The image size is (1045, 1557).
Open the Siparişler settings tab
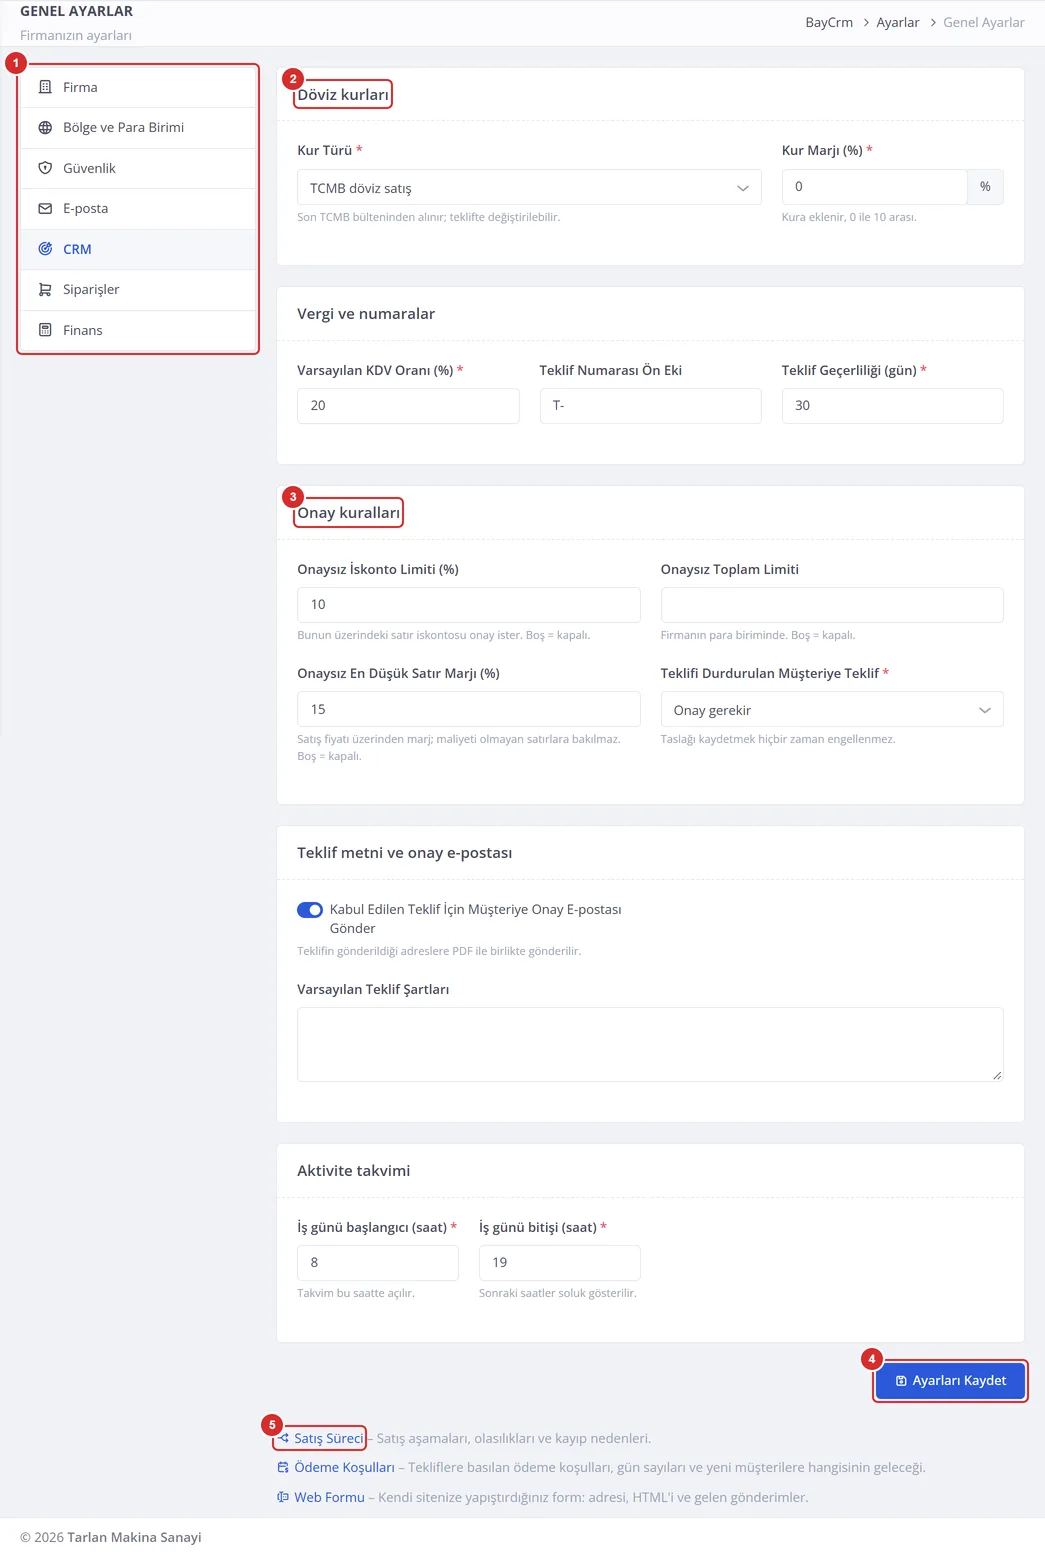(x=138, y=290)
